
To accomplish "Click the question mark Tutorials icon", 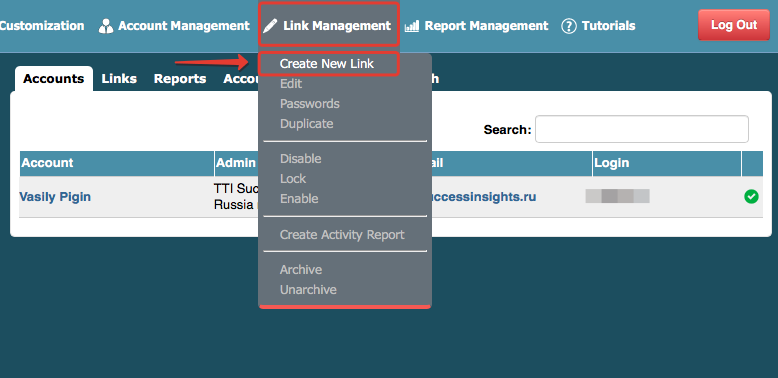I will 569,26.
